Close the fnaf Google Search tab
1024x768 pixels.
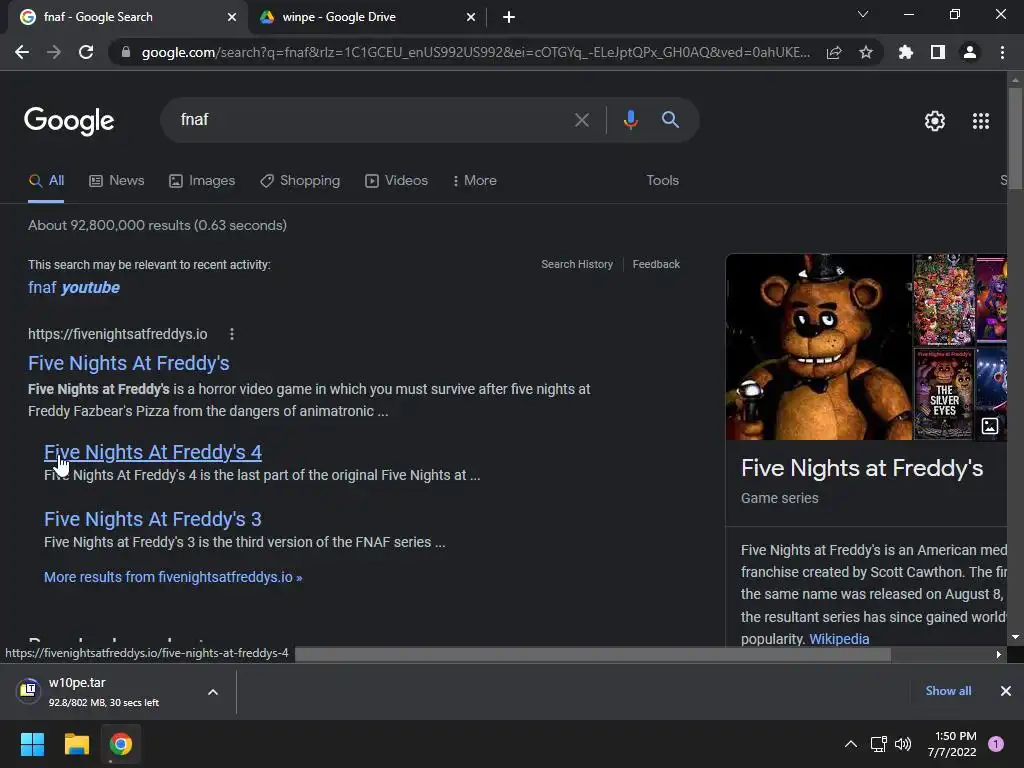232,17
